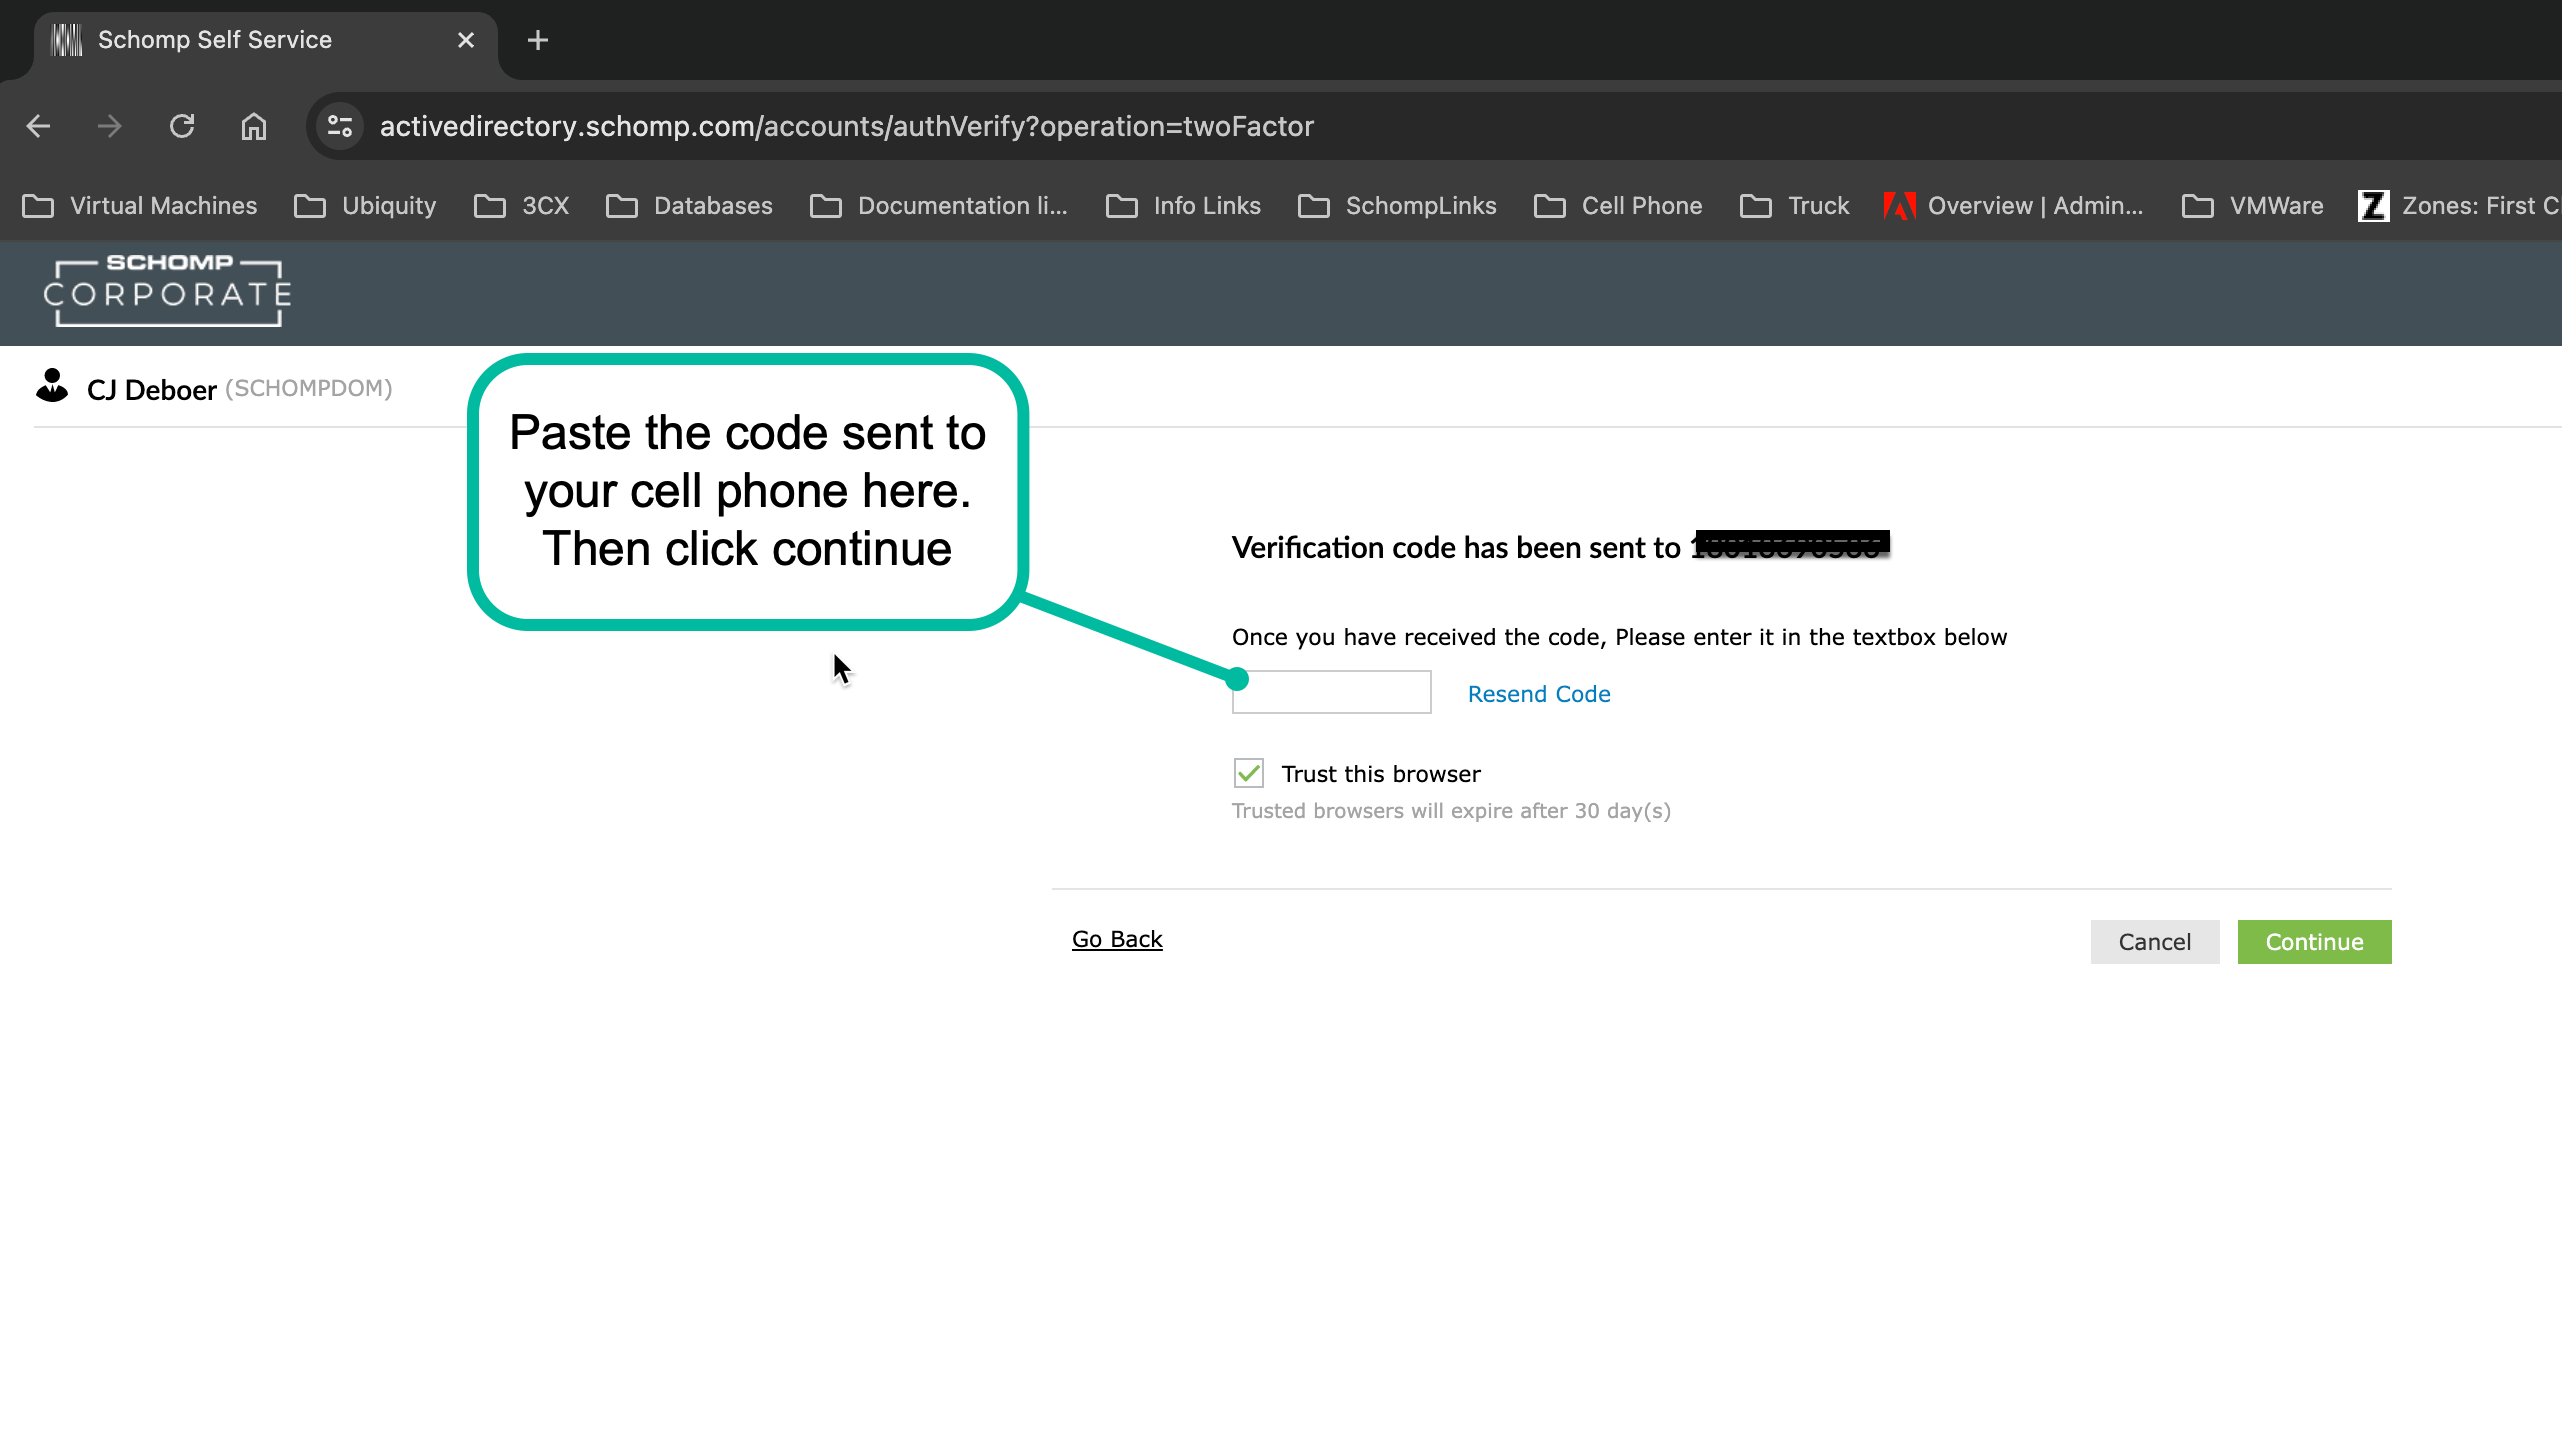Screen dimensions: 2562x1456
Task: Click the Schomp Corporate logo
Action: tap(168, 292)
